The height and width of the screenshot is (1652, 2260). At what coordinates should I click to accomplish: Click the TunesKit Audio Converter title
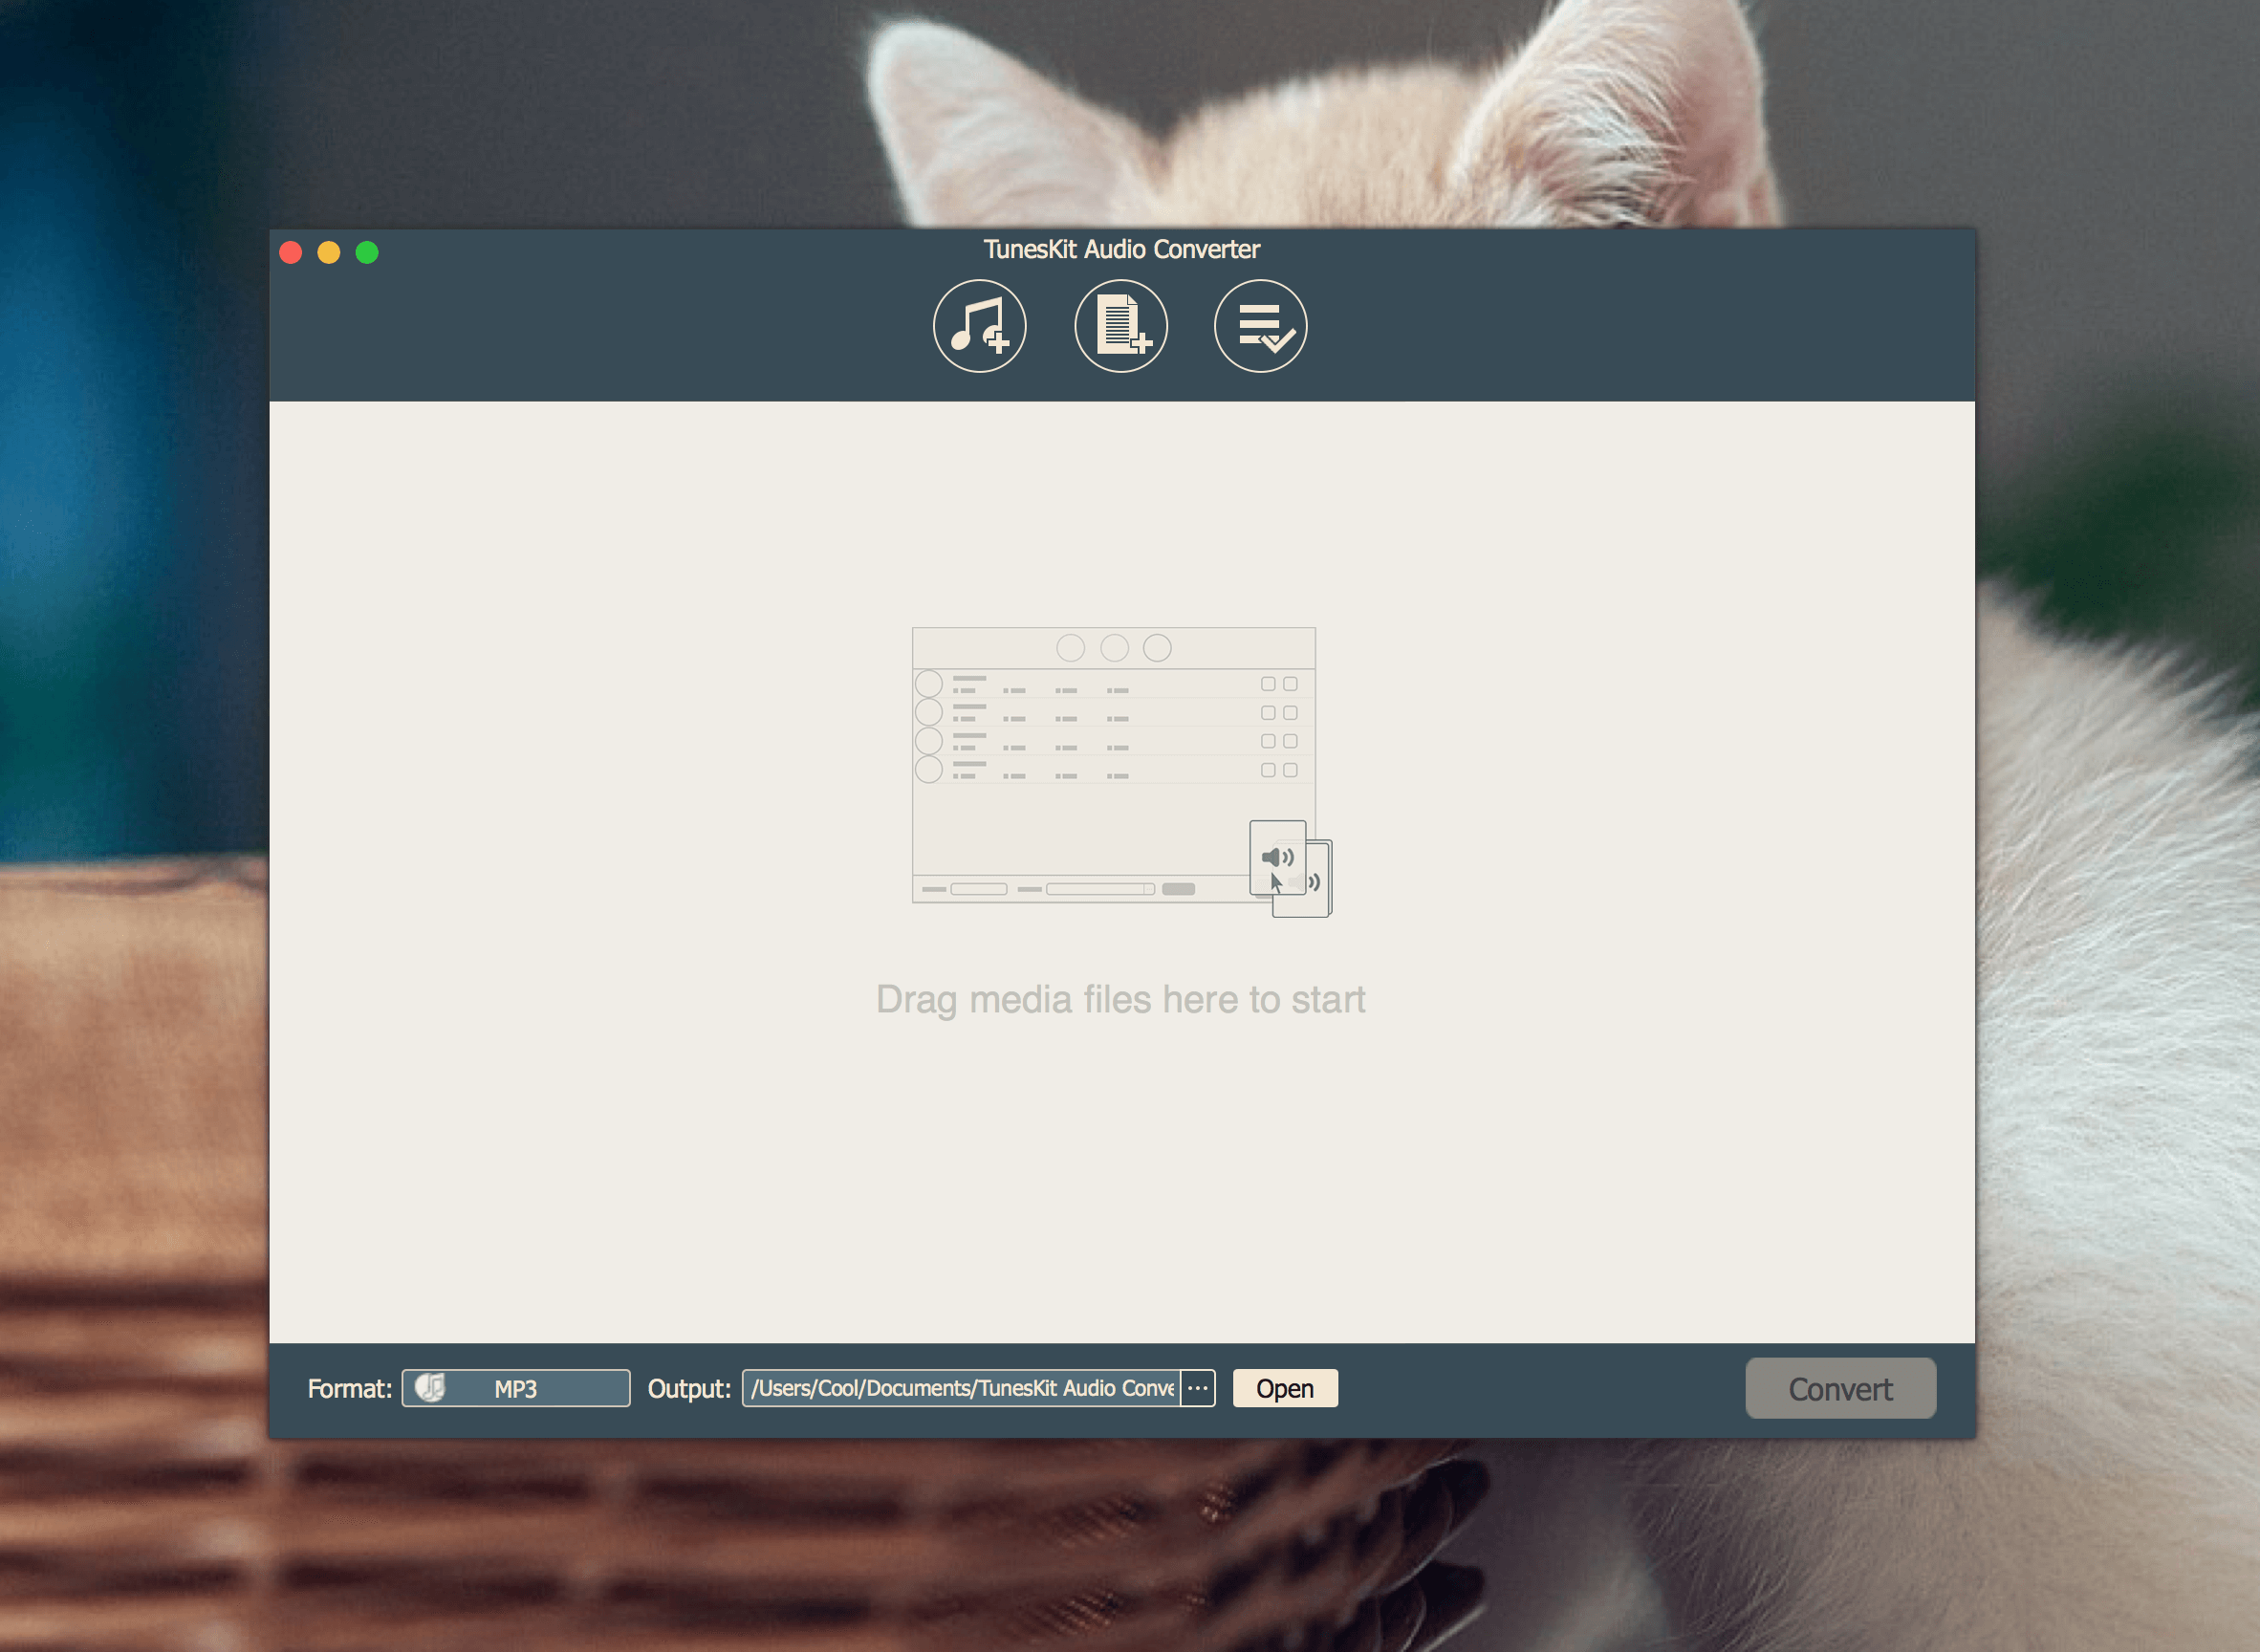tap(1121, 249)
